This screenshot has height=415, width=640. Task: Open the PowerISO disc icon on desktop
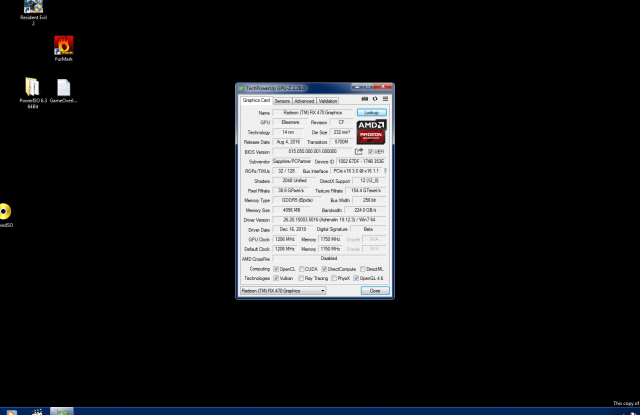coord(5,215)
